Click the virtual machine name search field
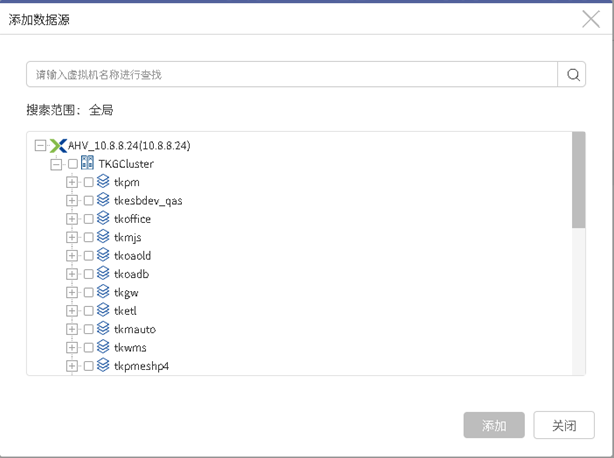614x458 pixels. point(292,74)
